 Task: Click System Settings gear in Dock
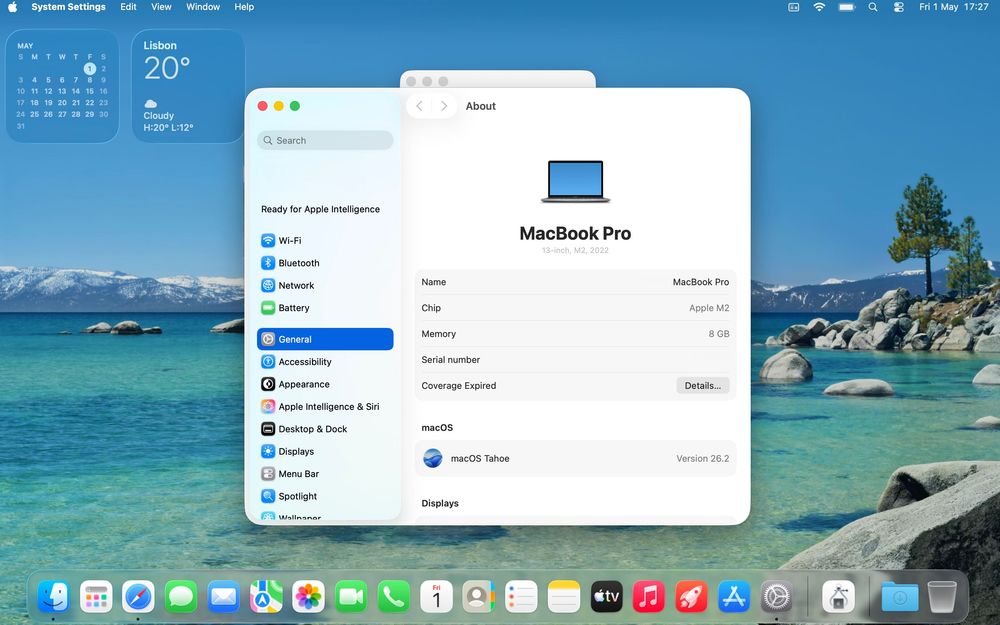[x=777, y=597]
